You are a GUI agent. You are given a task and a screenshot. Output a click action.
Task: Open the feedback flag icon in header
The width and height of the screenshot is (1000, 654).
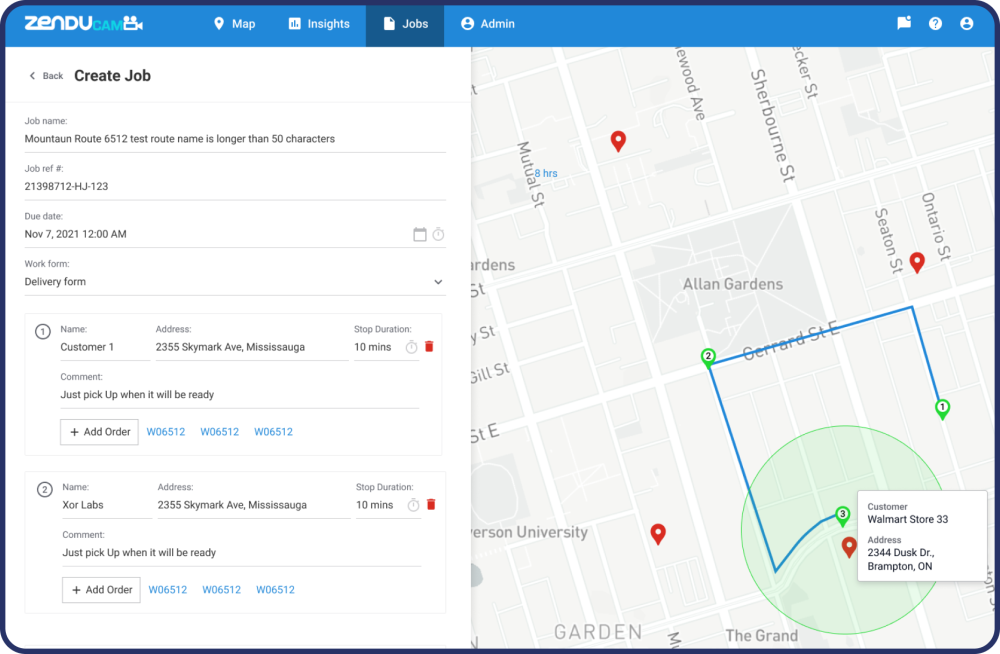pyautogui.click(x=904, y=24)
